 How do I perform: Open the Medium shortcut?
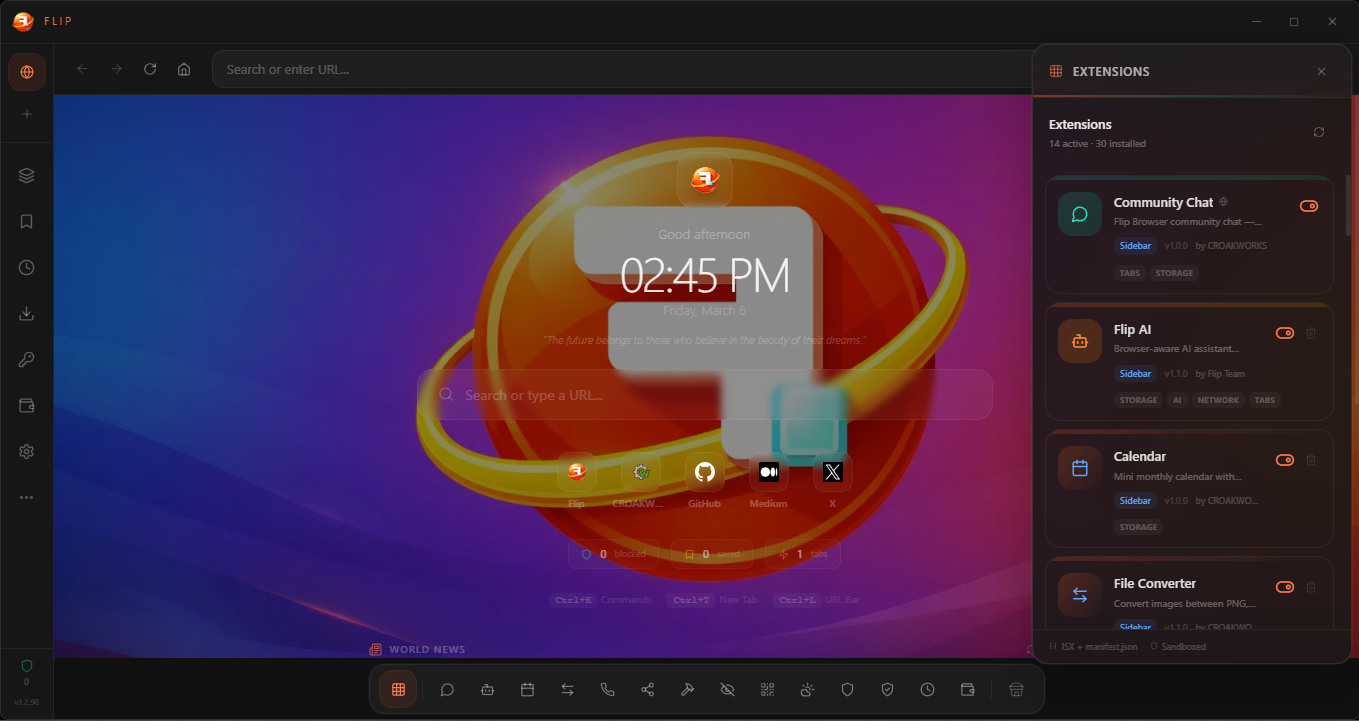(768, 471)
